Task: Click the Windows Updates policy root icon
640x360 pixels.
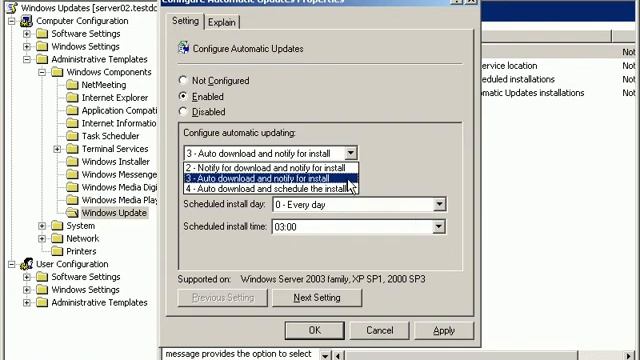Action: click(13, 7)
